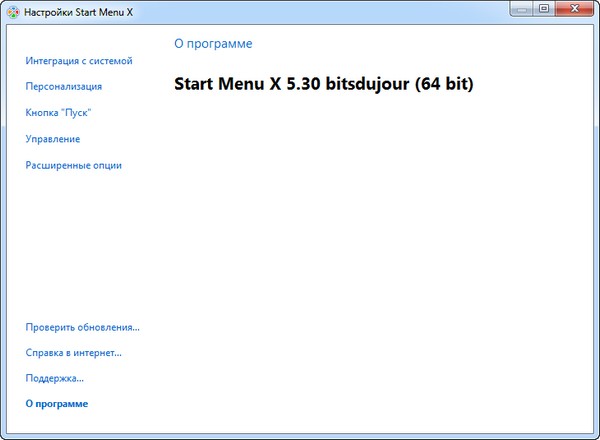The width and height of the screenshot is (600, 440).
Task: Click the "Поддержка..." link
Action: coord(55,379)
